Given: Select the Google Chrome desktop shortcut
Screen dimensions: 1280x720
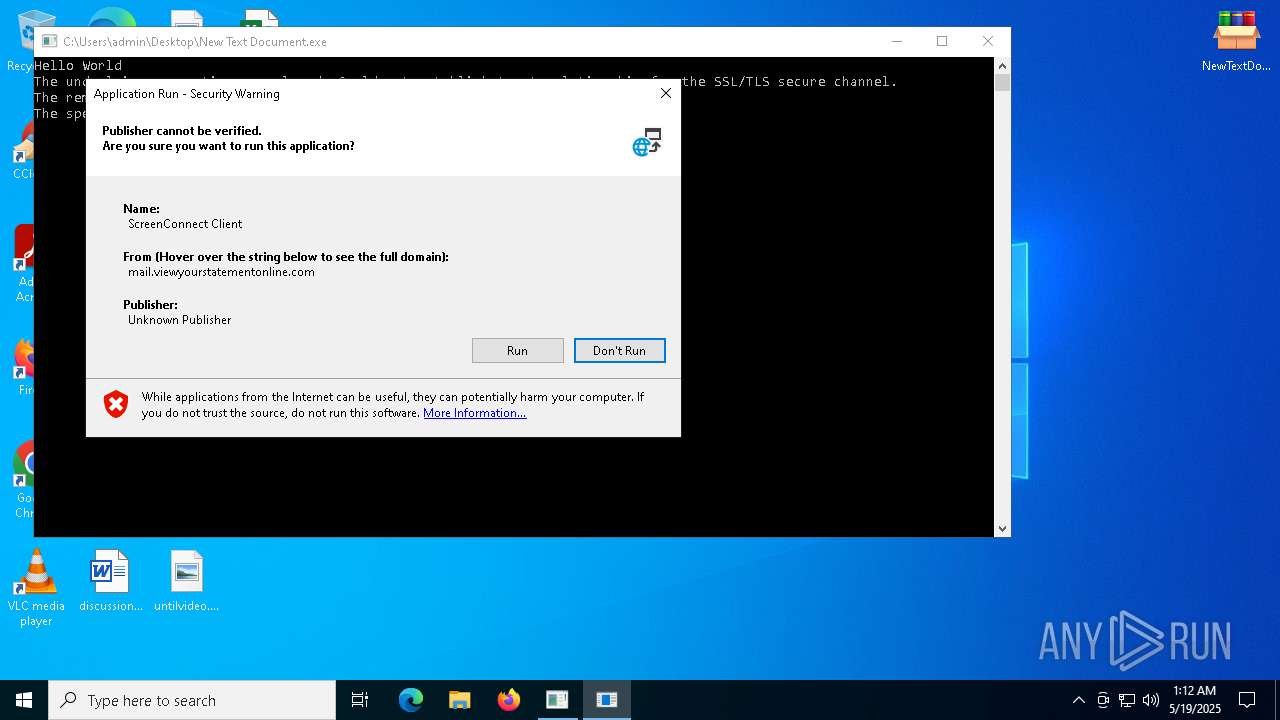Looking at the screenshot, I should [24, 480].
